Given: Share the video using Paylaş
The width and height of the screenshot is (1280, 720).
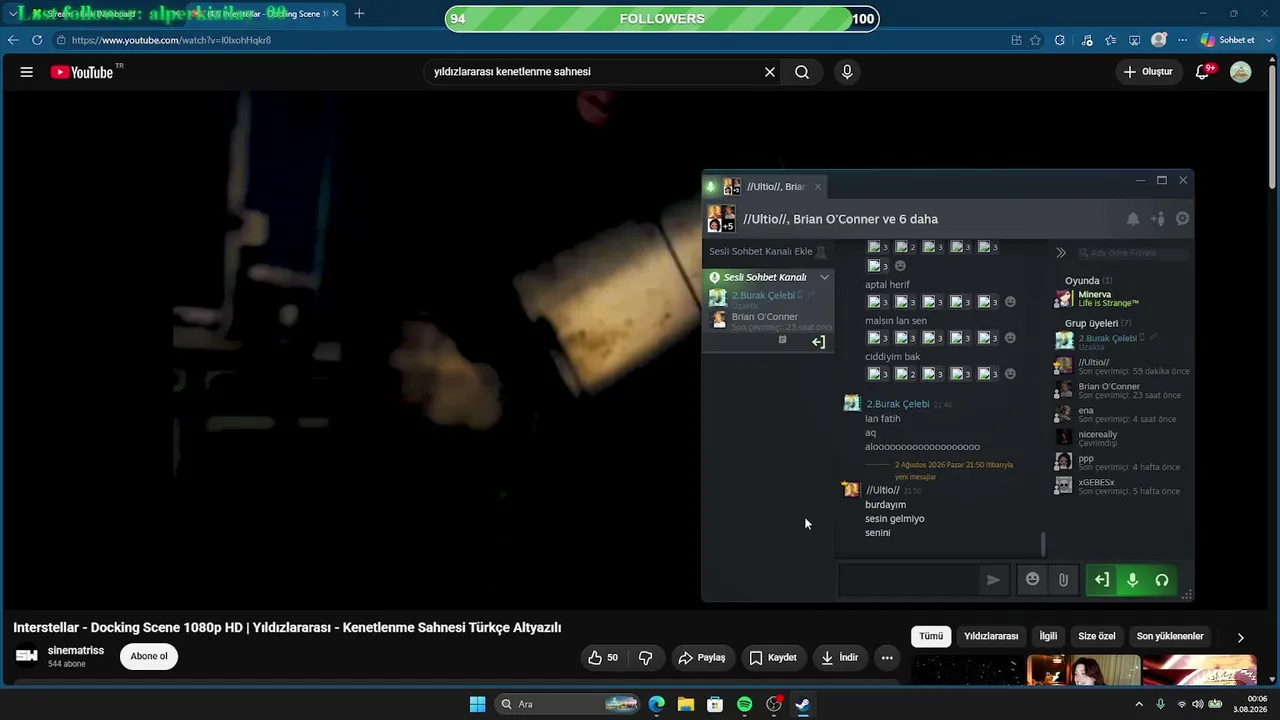Looking at the screenshot, I should click(702, 657).
